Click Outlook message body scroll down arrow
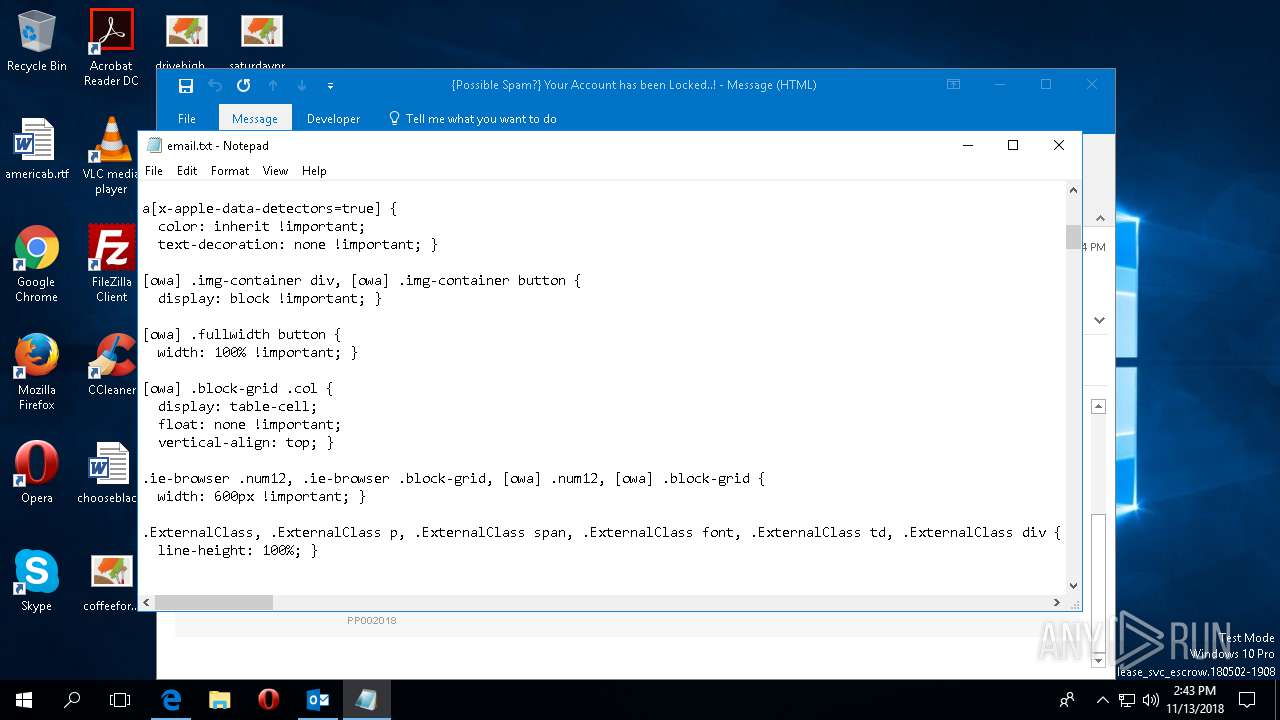Image resolution: width=1280 pixels, height=720 pixels. click(x=1098, y=660)
